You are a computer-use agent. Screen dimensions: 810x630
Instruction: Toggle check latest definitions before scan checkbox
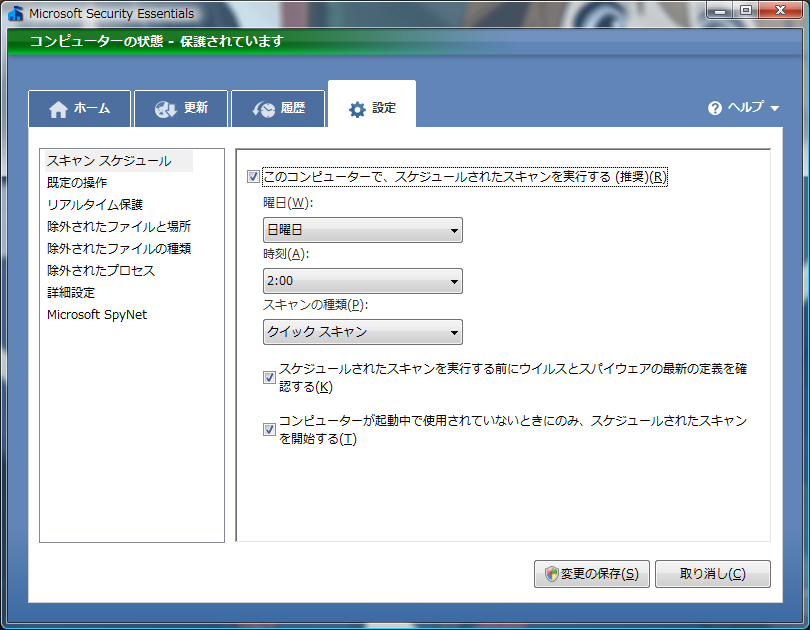[x=269, y=377]
